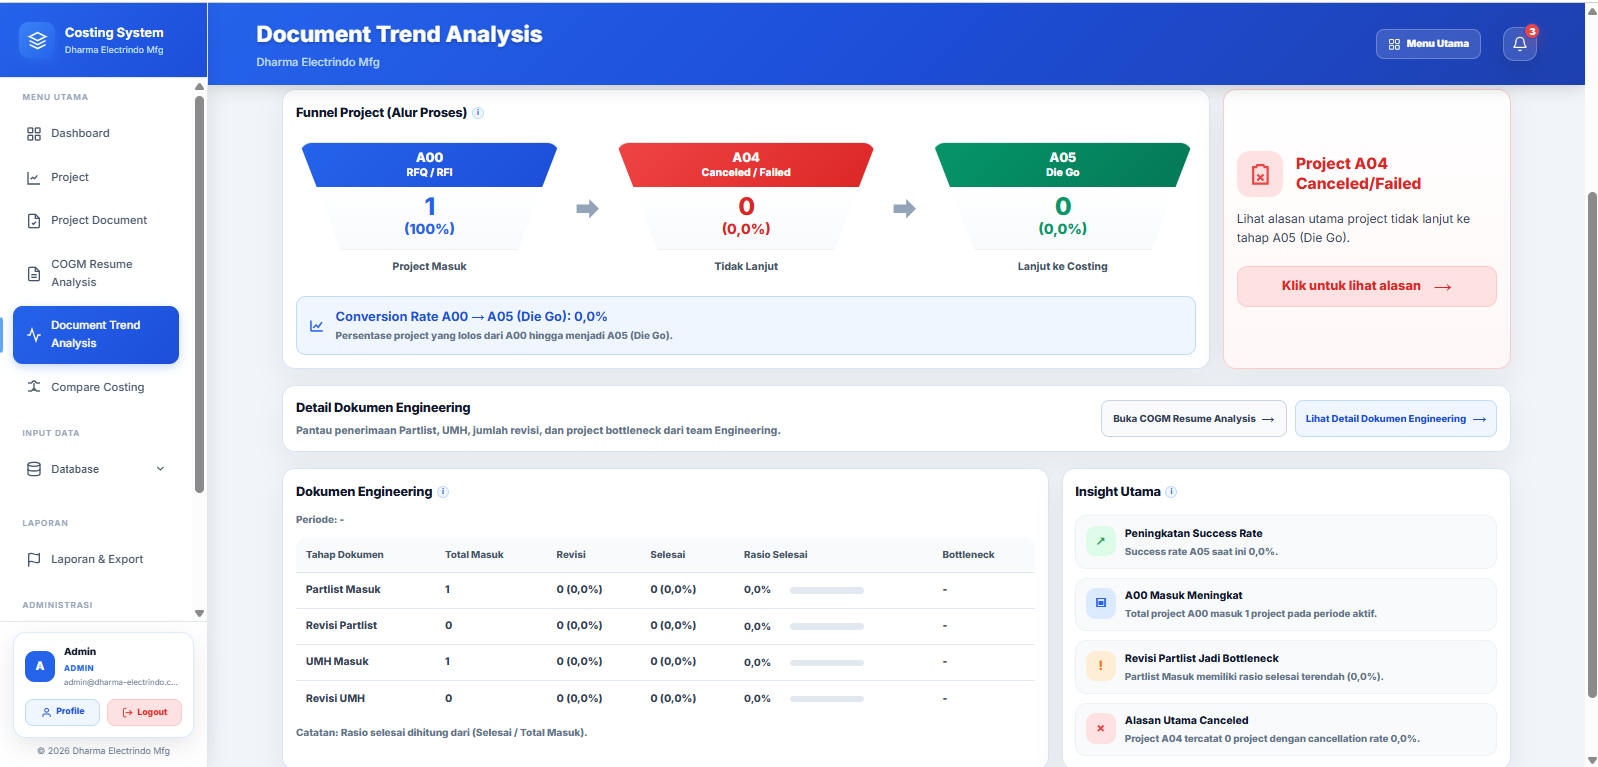Open Lihat Detail Dokumen Engineering link
Viewport: 1598px width, 767px height.
[x=1395, y=419]
